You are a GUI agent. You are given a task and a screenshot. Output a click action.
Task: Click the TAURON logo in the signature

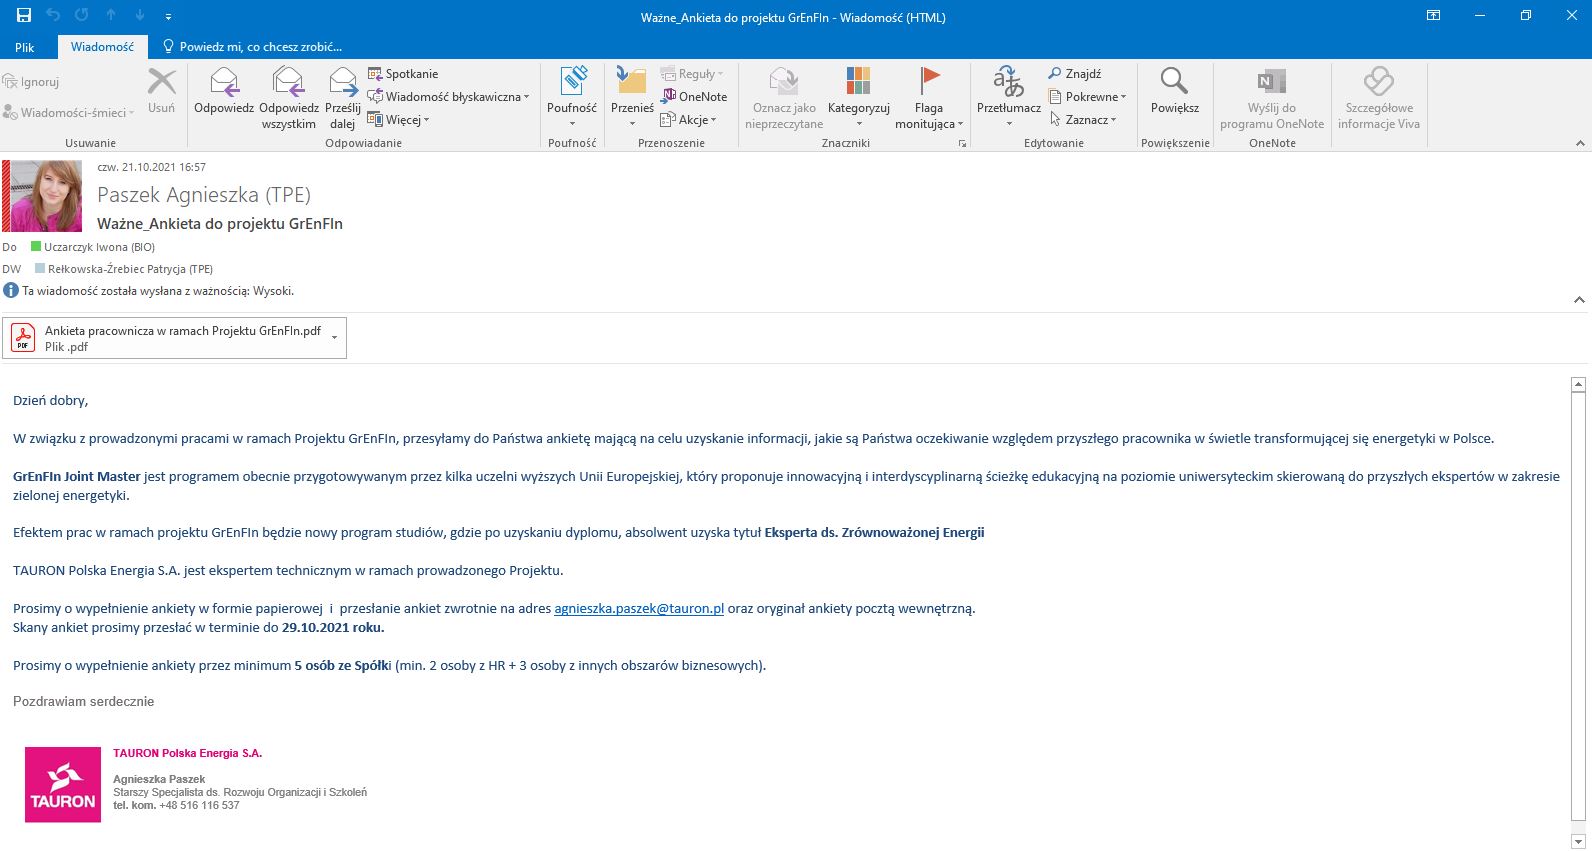pos(62,785)
